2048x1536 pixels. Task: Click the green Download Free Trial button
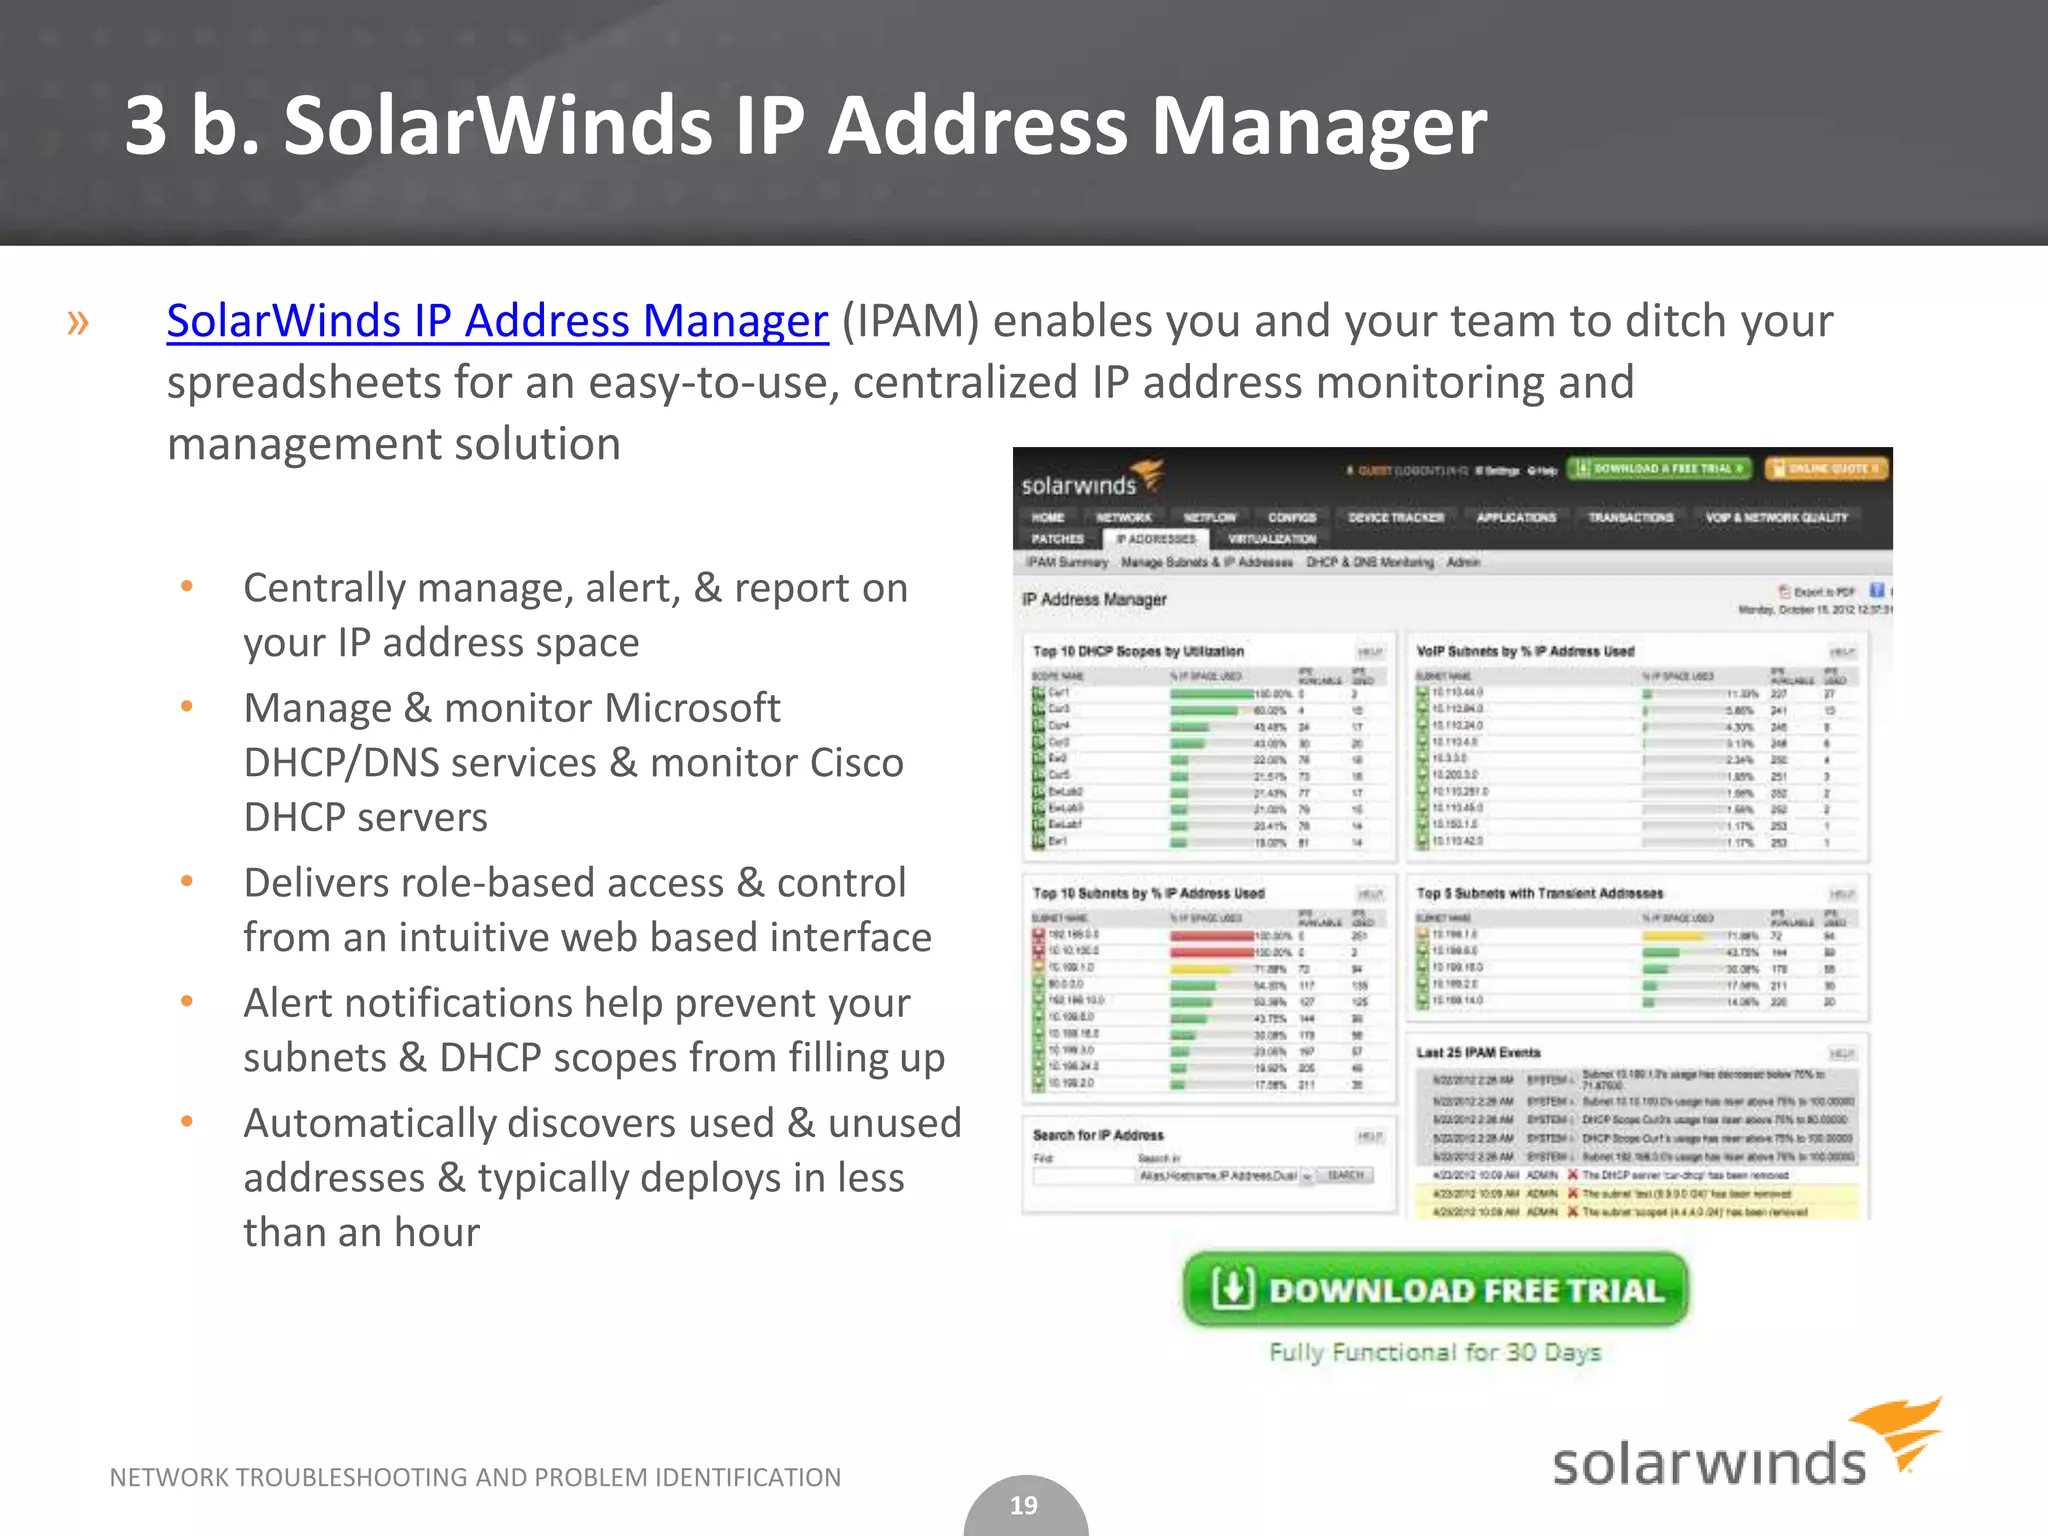tap(1435, 1289)
